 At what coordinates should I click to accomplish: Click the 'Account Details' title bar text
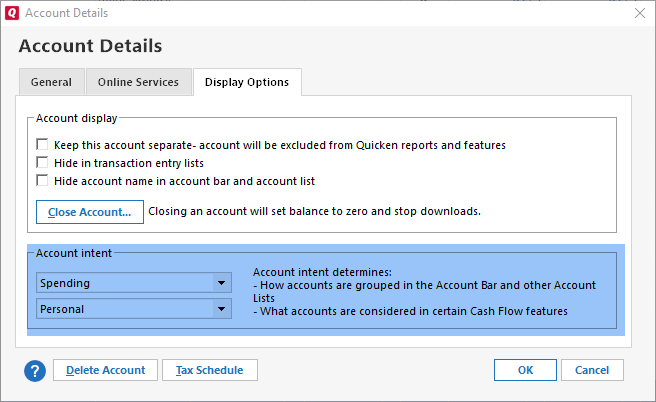(66, 13)
